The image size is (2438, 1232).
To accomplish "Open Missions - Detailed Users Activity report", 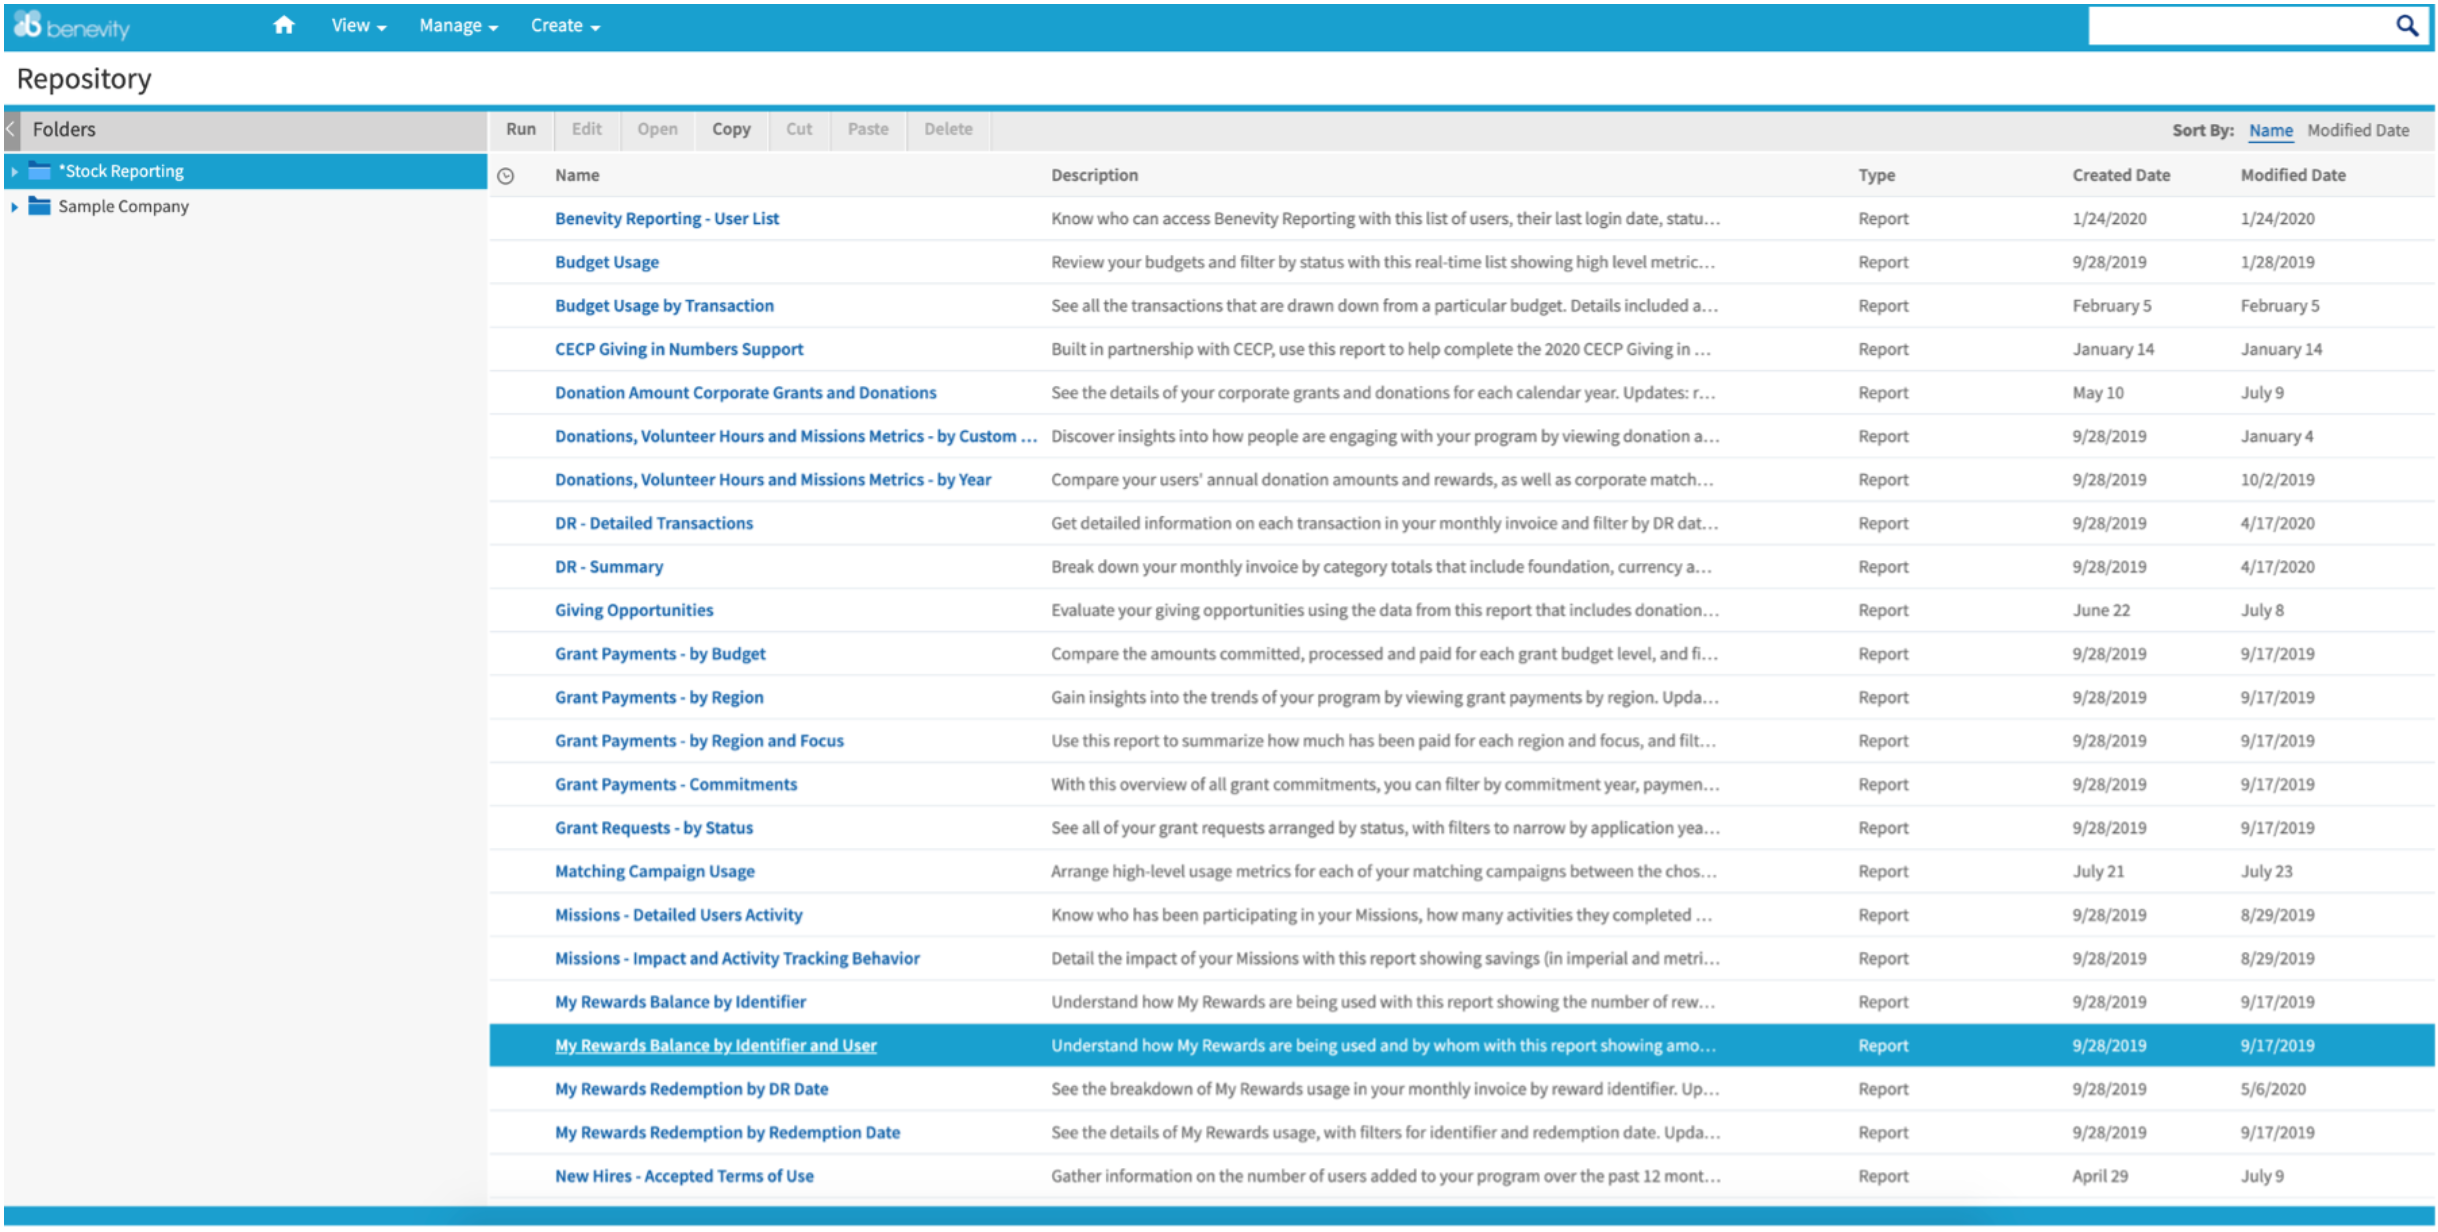I will point(679,915).
